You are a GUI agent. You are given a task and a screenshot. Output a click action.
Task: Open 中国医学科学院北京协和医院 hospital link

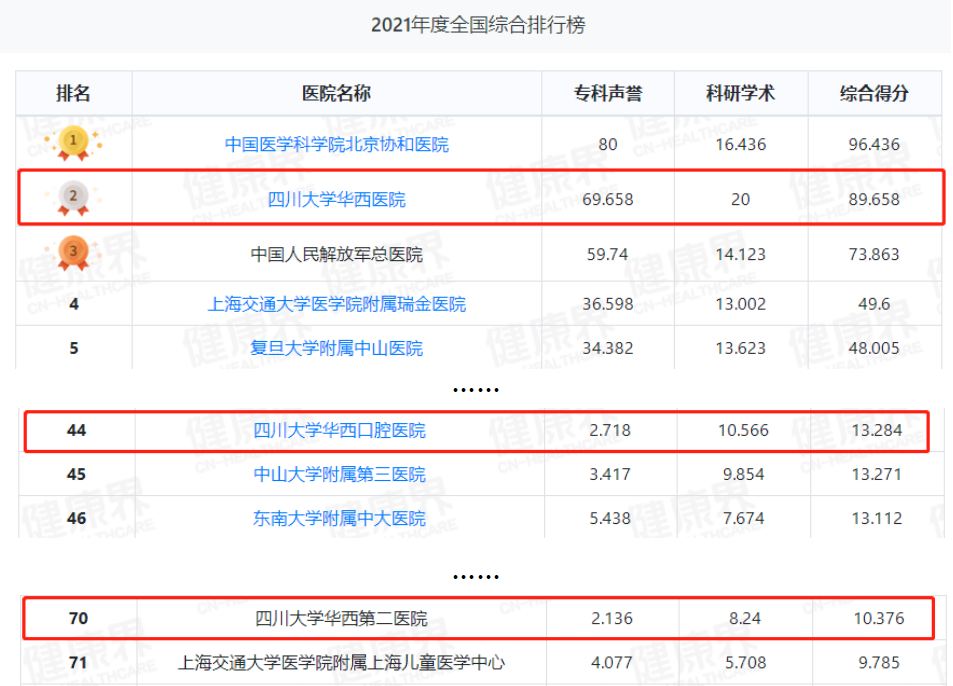click(336, 144)
